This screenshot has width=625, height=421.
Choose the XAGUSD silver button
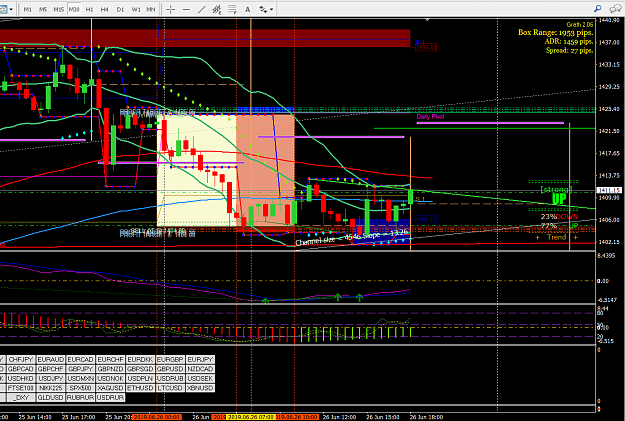pyautogui.click(x=110, y=388)
